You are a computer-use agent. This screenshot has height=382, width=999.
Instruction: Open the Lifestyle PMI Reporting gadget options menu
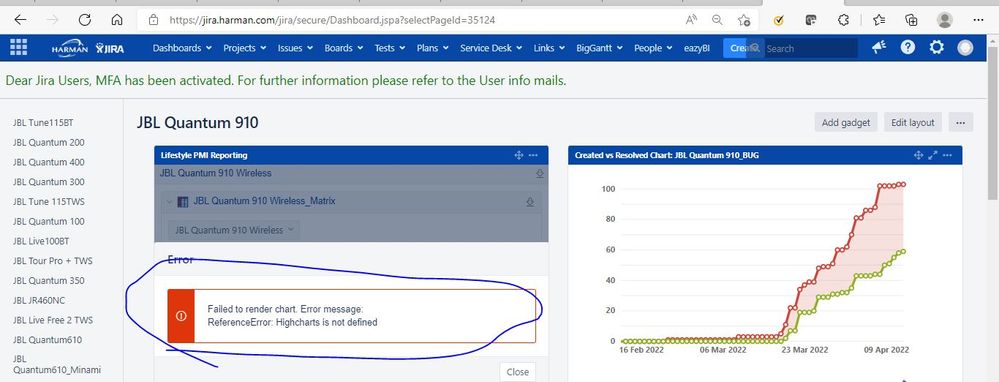(x=533, y=155)
